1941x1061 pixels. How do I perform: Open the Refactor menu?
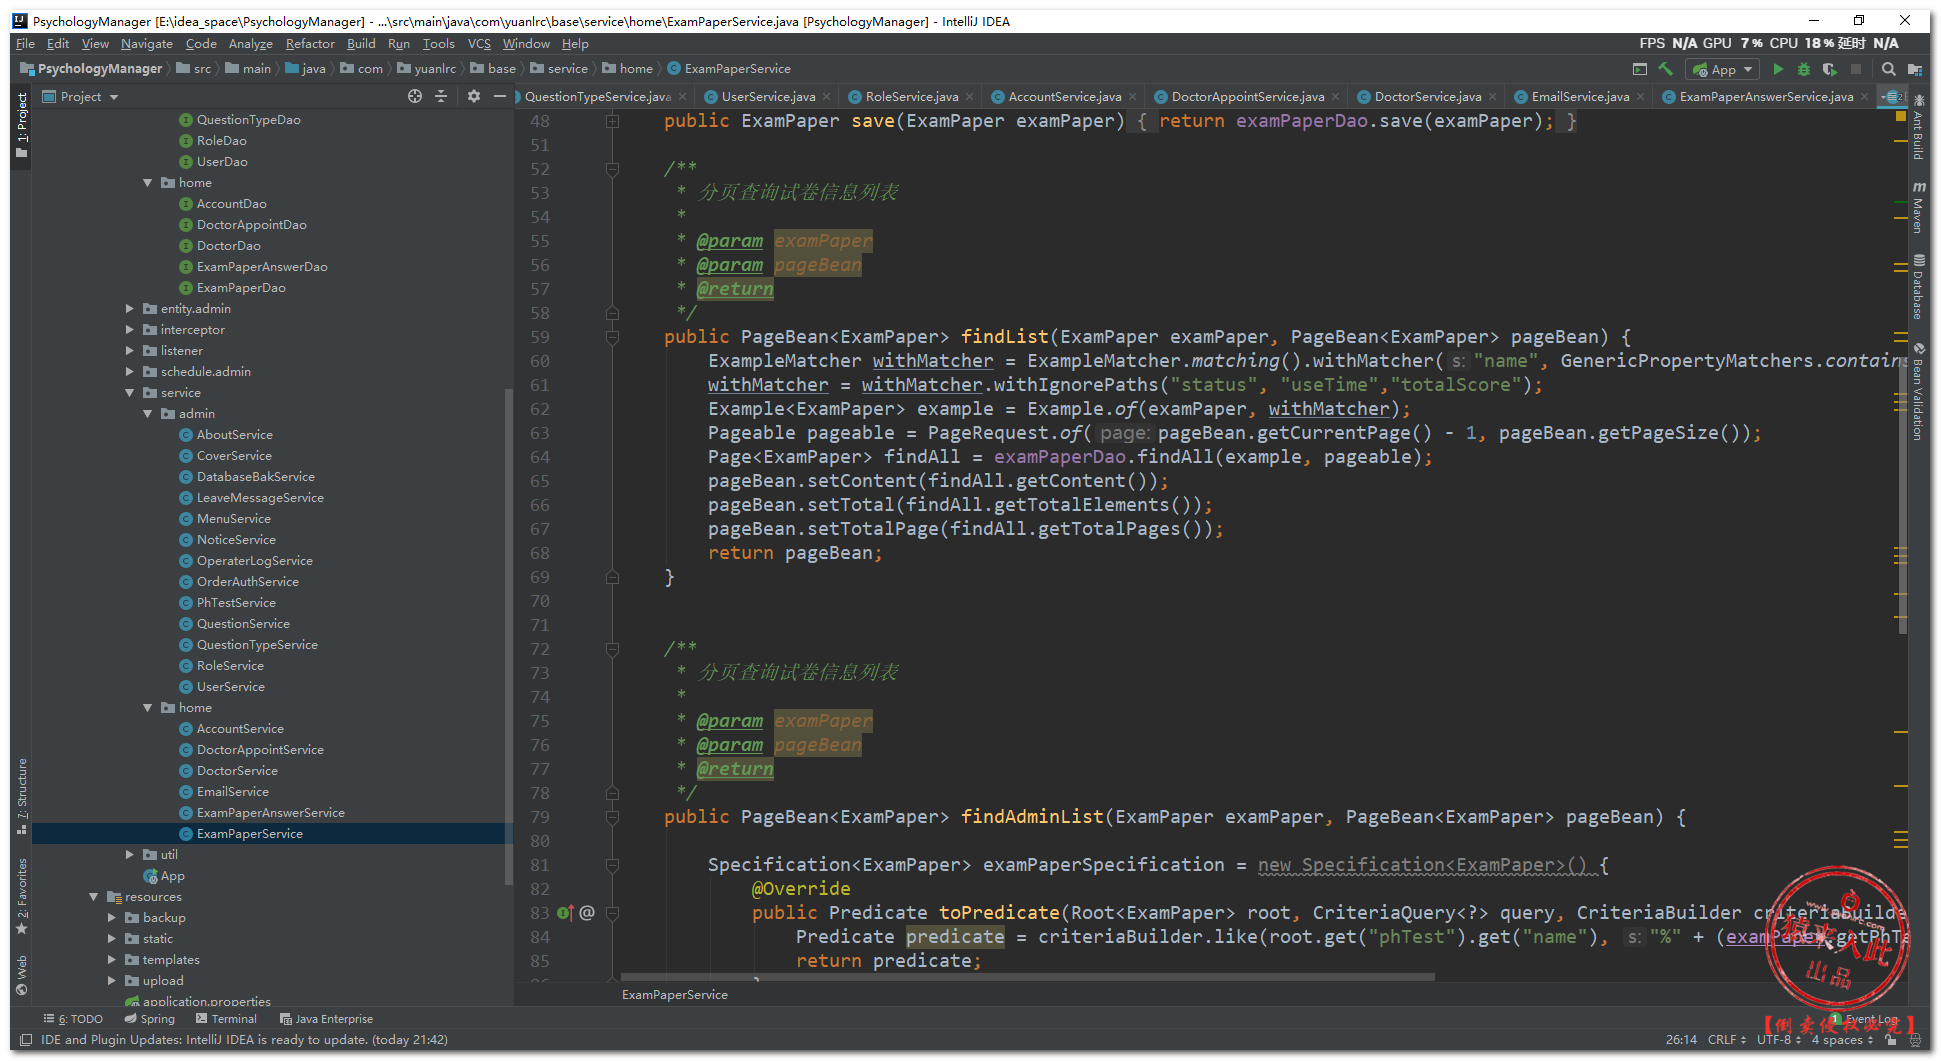(310, 44)
